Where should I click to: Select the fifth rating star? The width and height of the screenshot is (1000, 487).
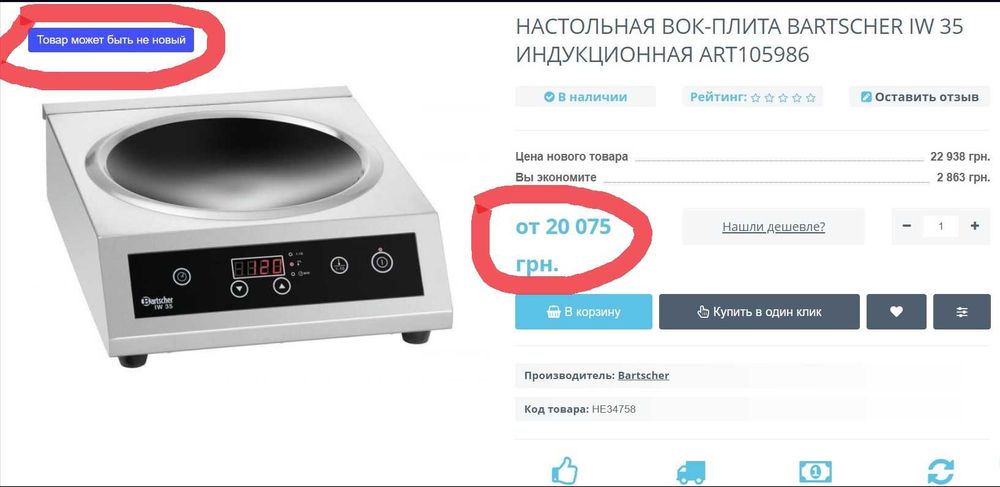(x=811, y=98)
